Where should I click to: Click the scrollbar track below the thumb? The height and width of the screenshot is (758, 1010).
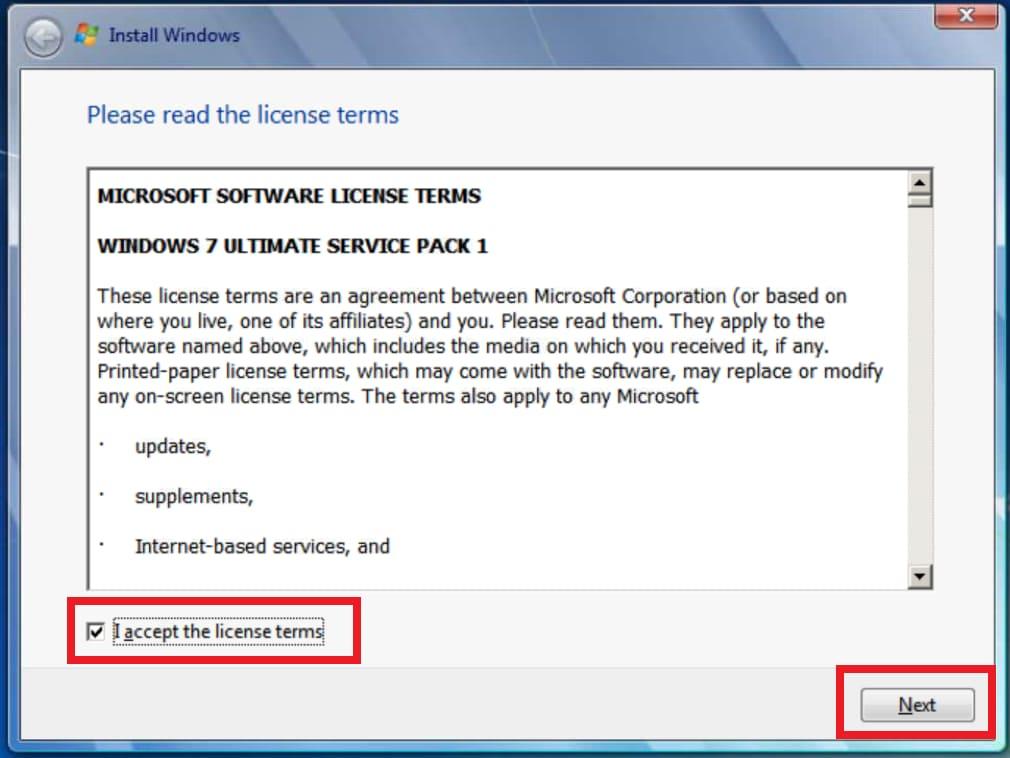919,400
